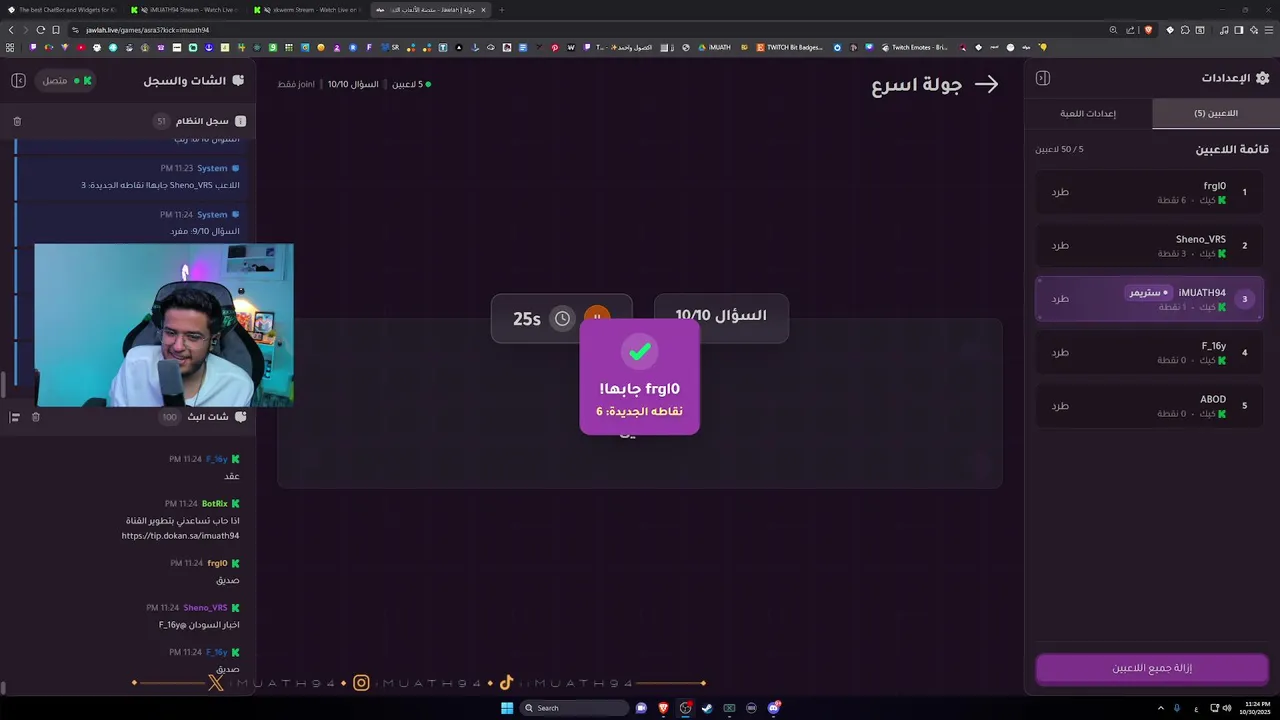Kick player F_16y with طرد
The width and height of the screenshot is (1280, 720).
point(1060,352)
